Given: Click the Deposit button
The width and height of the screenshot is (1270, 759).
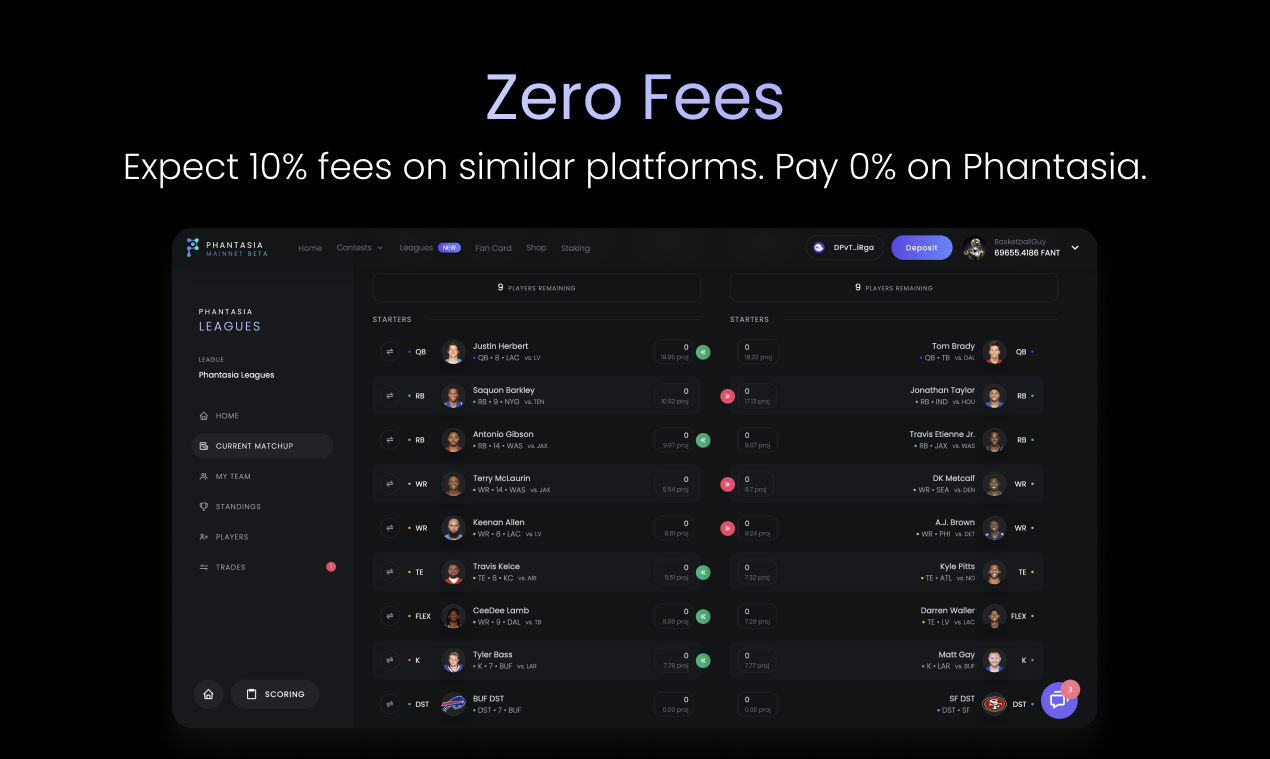Looking at the screenshot, I should point(922,248).
